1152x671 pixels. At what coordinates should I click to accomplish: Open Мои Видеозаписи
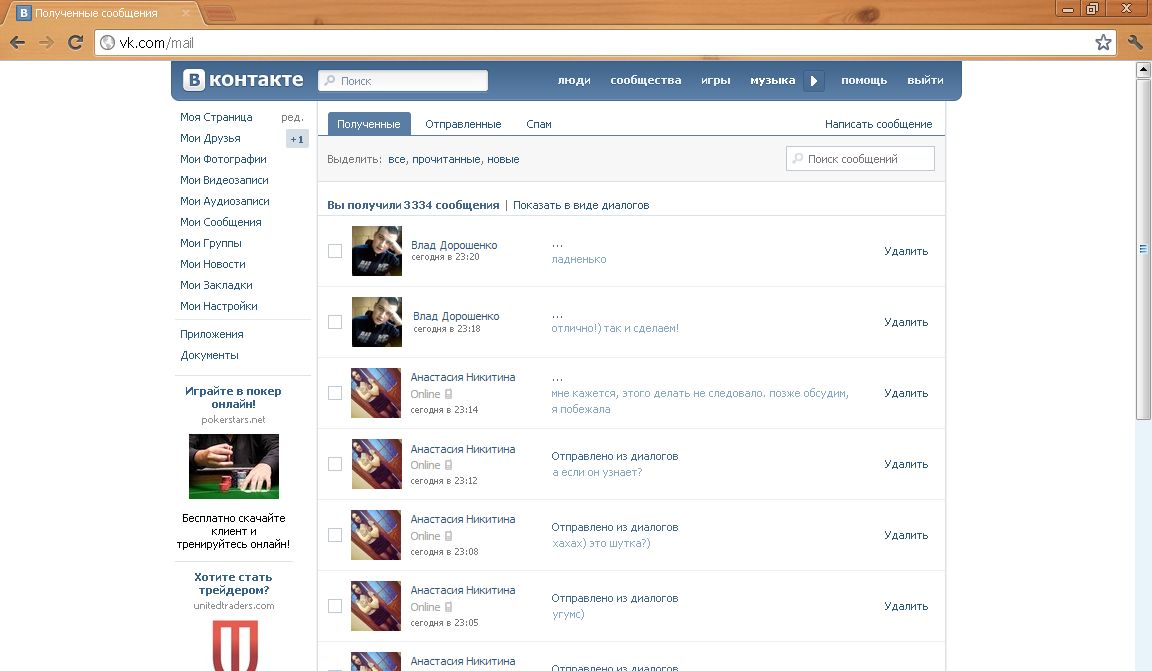(224, 180)
